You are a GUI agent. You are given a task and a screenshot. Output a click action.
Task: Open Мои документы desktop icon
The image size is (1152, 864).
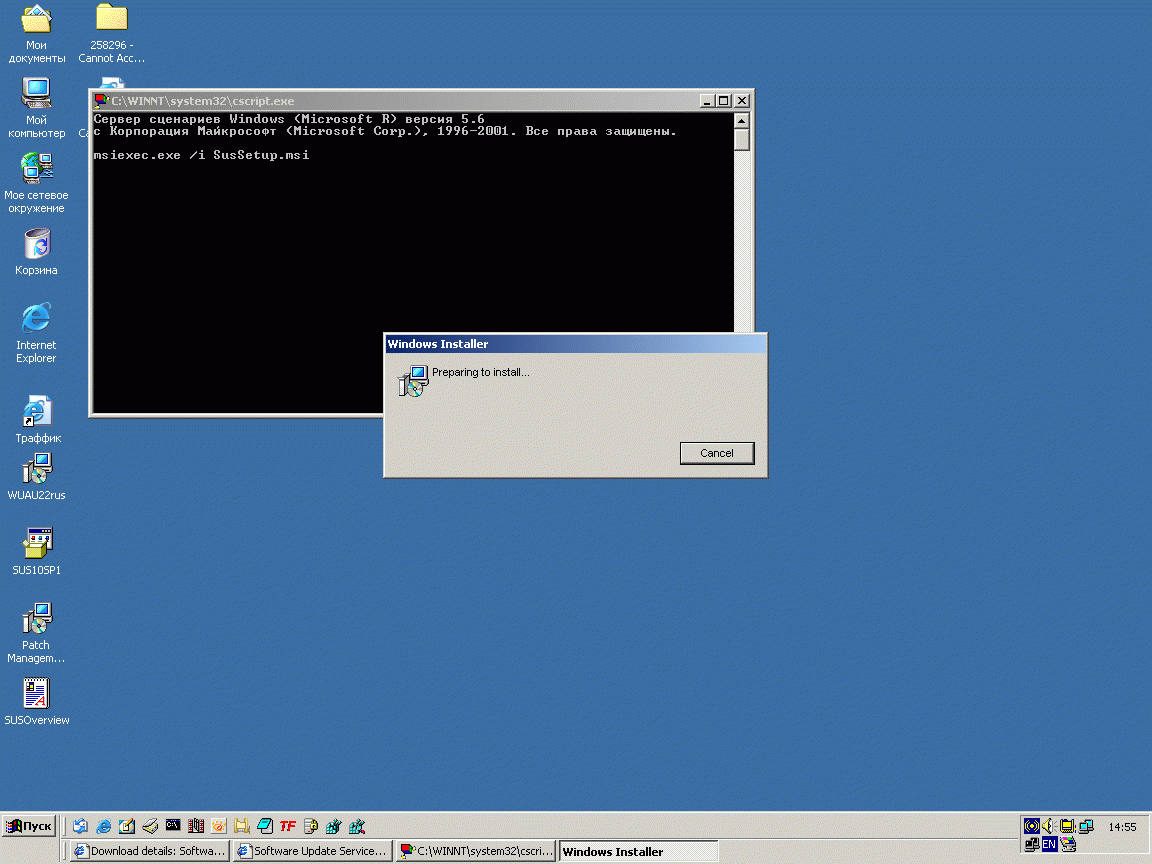36,34
